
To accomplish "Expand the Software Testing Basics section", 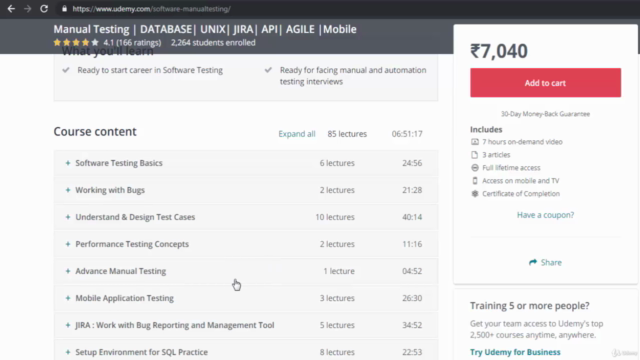I will [x=246, y=163].
